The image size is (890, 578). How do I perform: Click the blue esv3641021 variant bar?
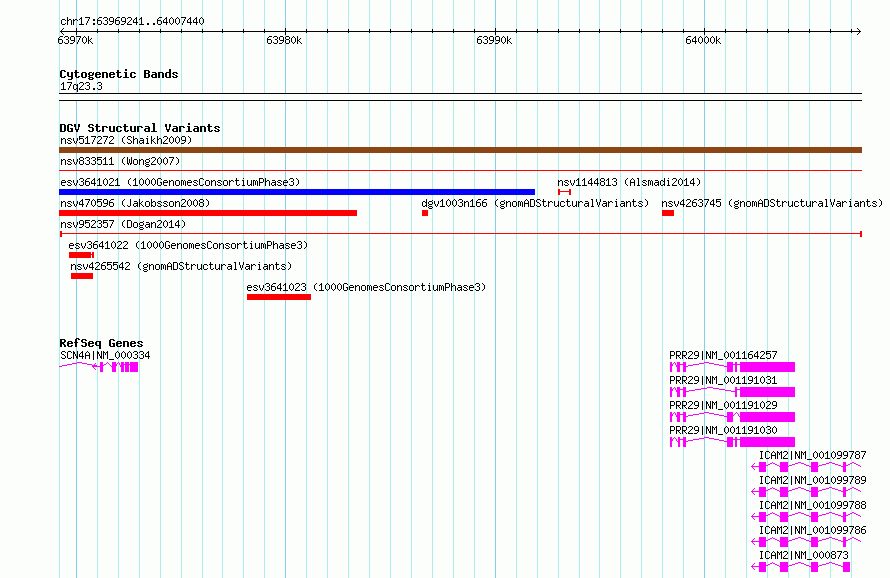297,192
